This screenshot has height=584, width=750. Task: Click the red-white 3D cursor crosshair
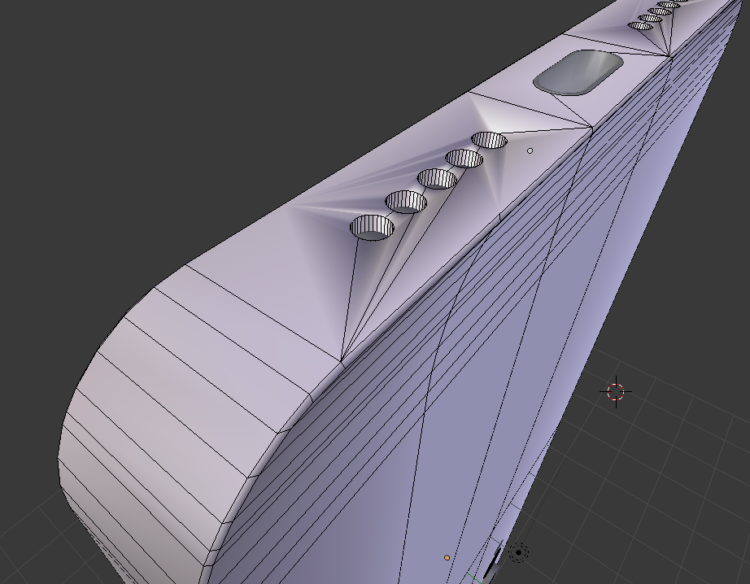616,392
